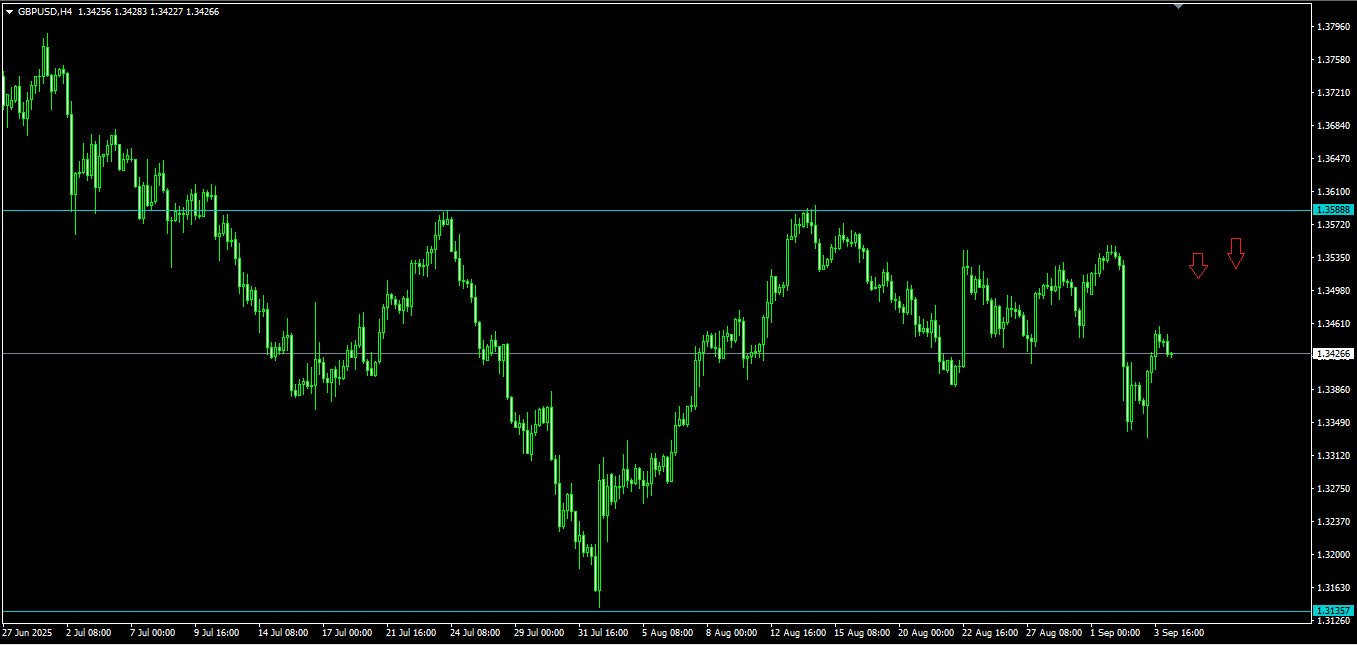Click the 1.36100 price scale value
The image size is (1357, 645).
pyautogui.click(x=1336, y=192)
